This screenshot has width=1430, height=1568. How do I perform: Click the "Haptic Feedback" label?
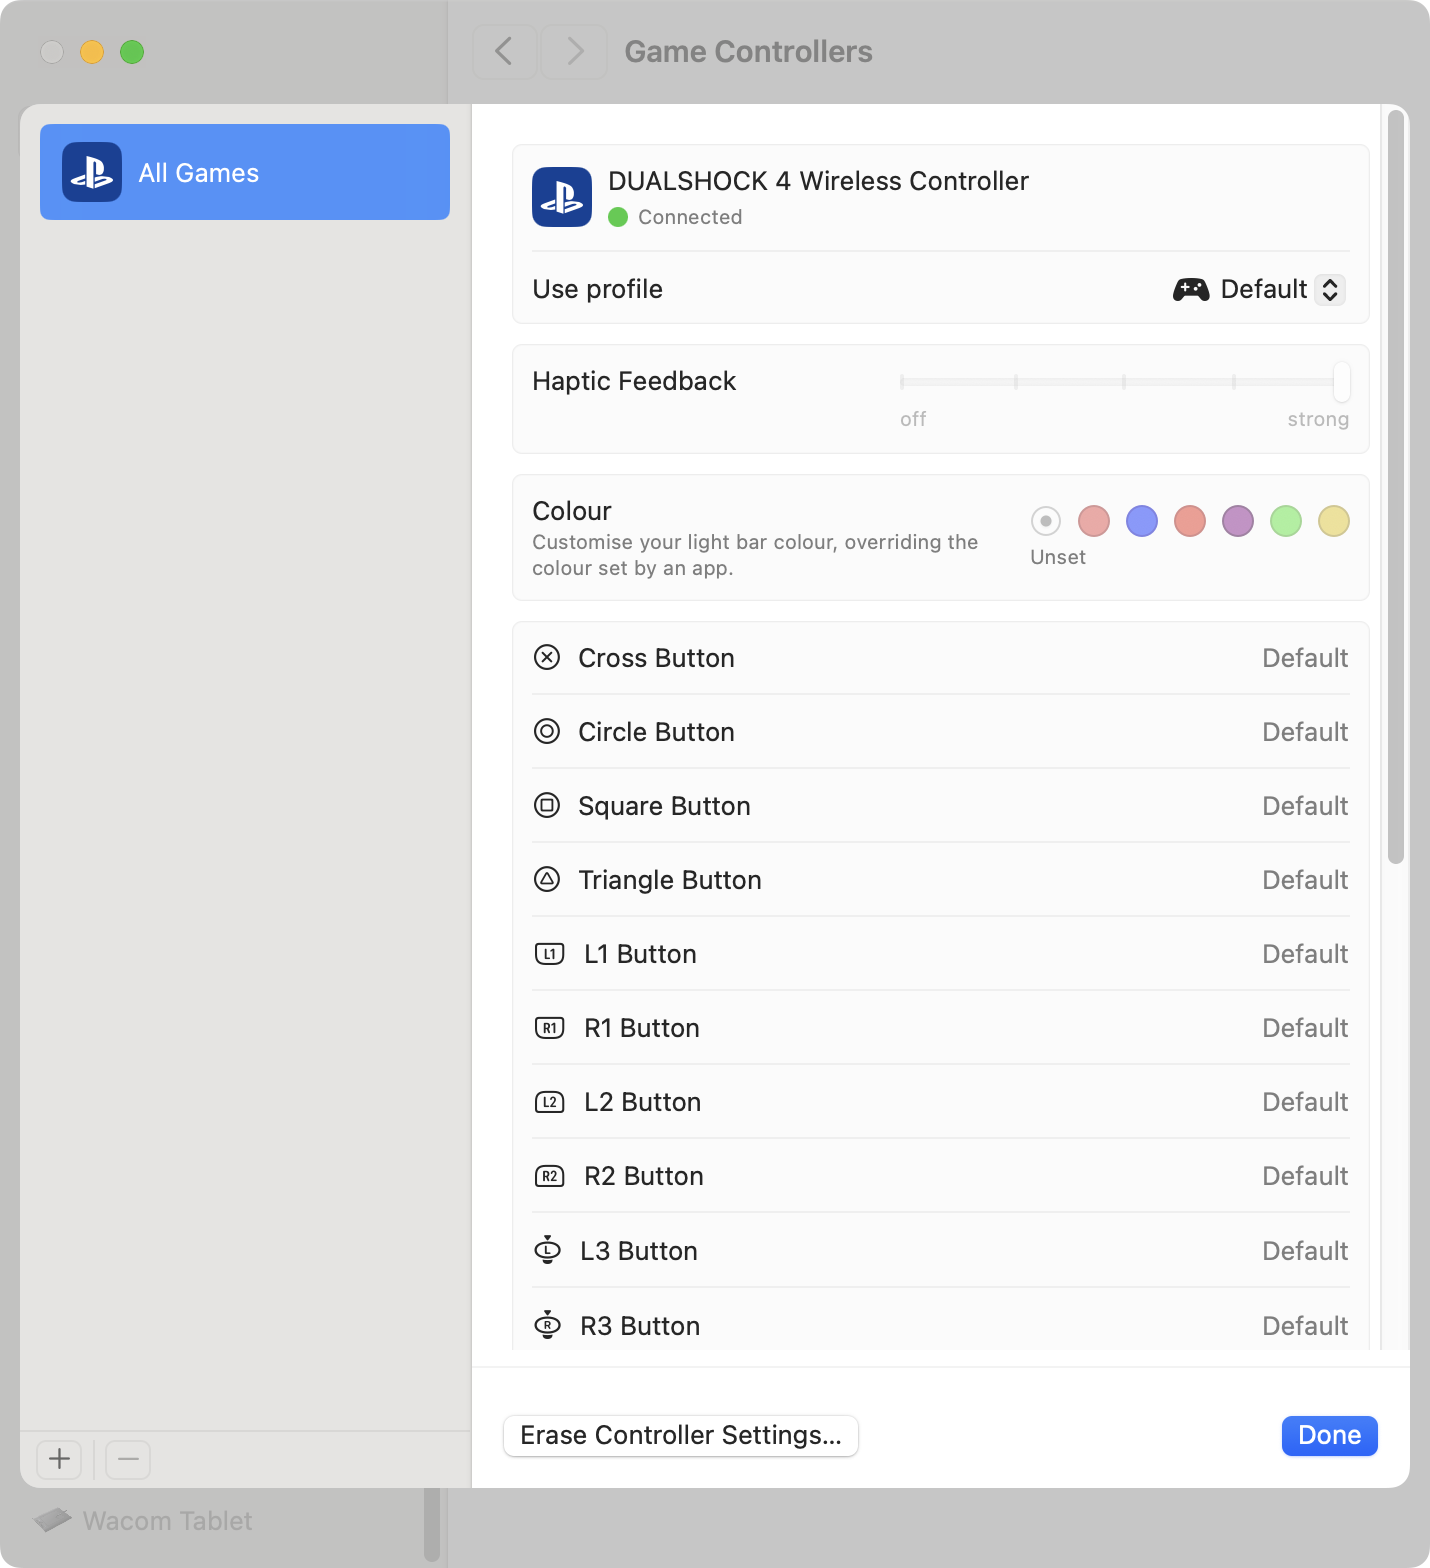point(634,381)
